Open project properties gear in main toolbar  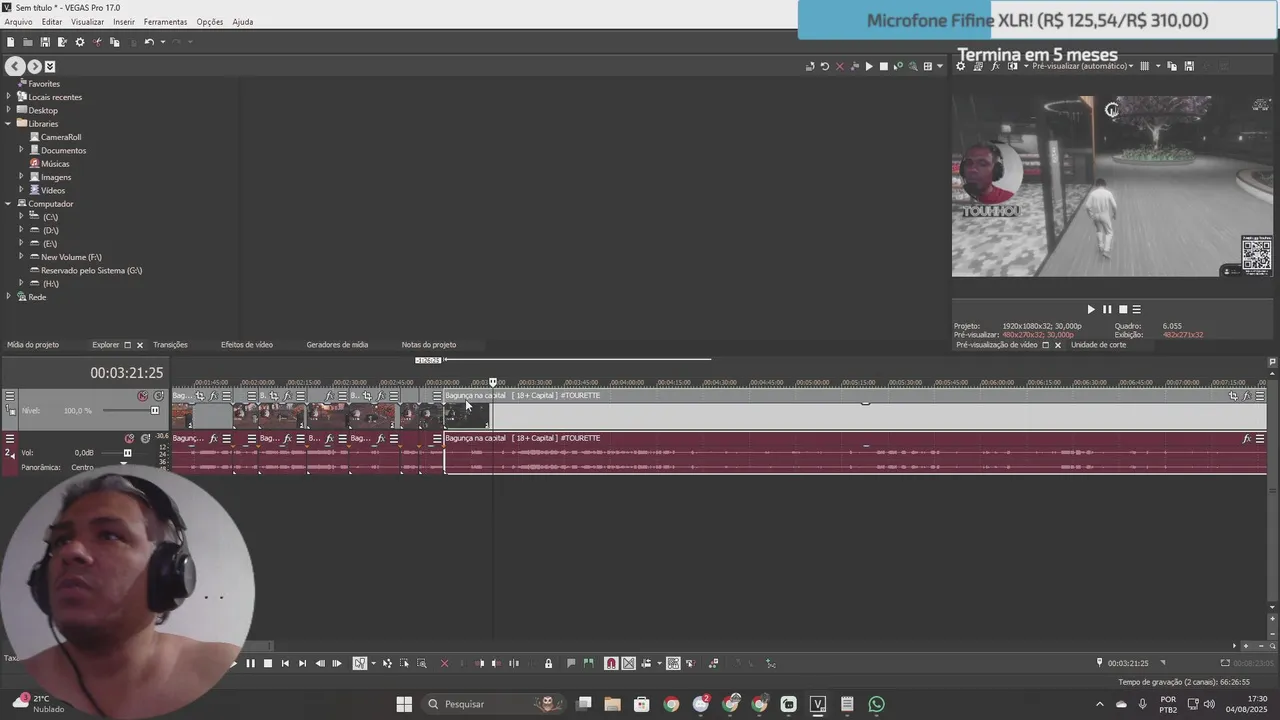80,42
